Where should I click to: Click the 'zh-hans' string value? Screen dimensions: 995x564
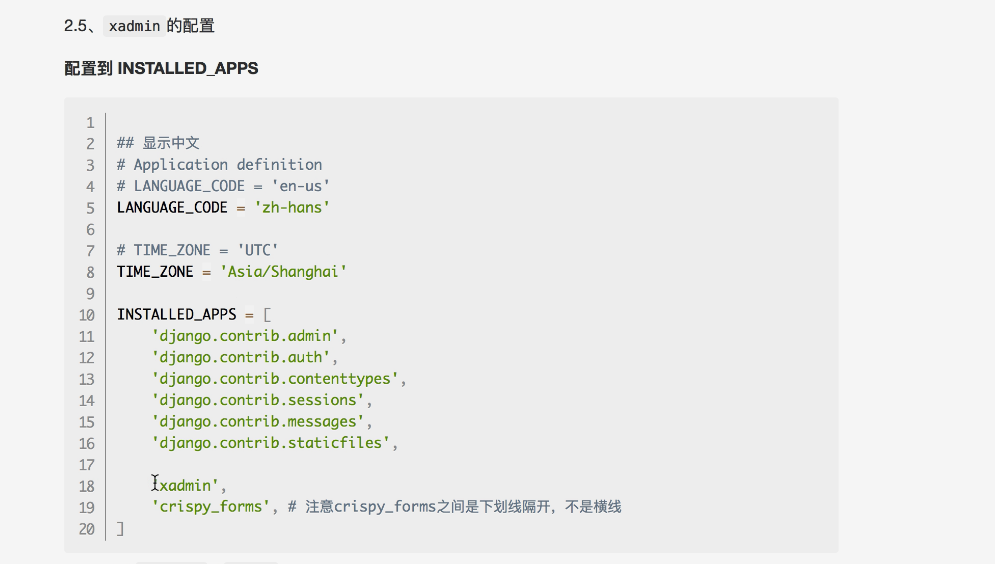pos(294,207)
